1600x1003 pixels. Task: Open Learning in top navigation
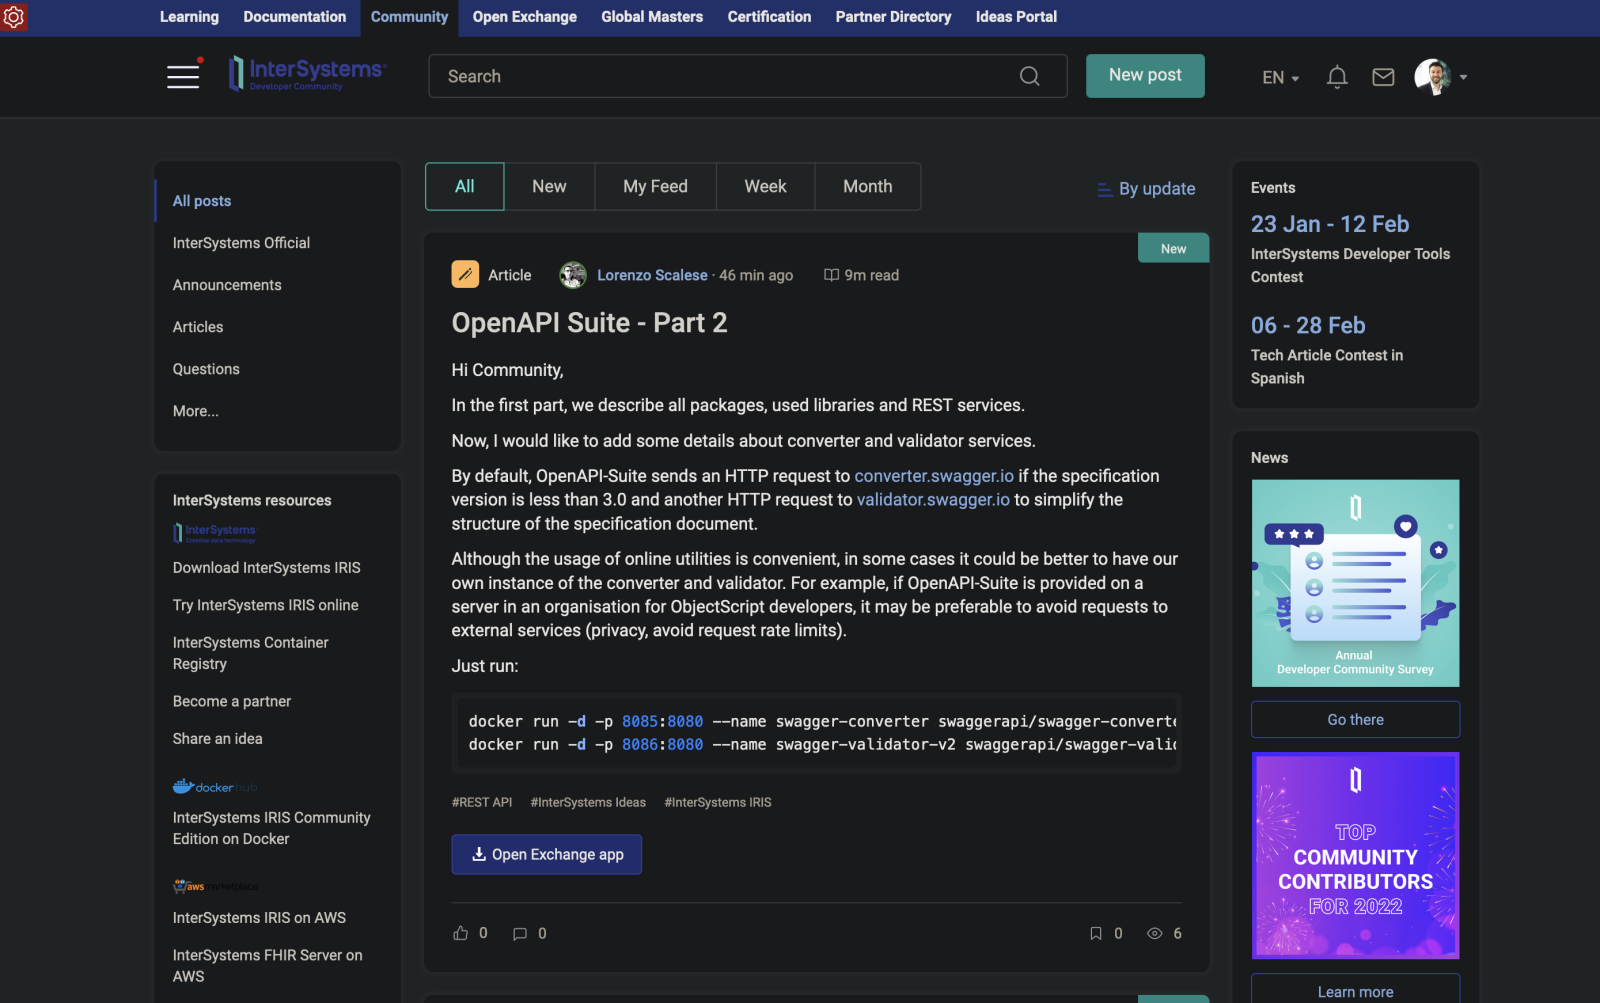189,17
